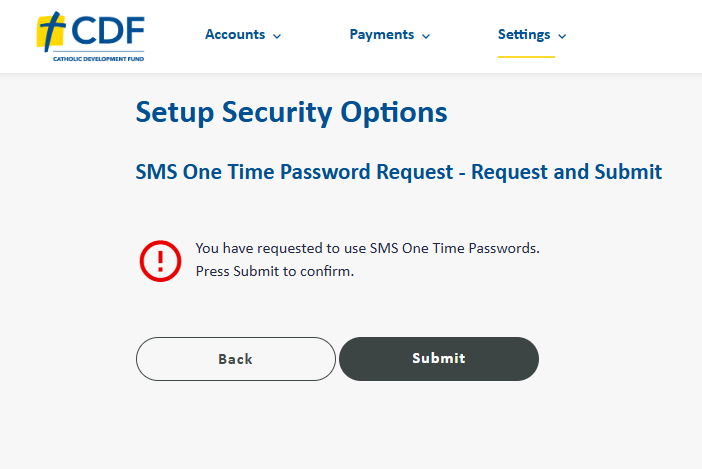
Task: Expand the Settings chevron arrow
Action: pyautogui.click(x=562, y=36)
